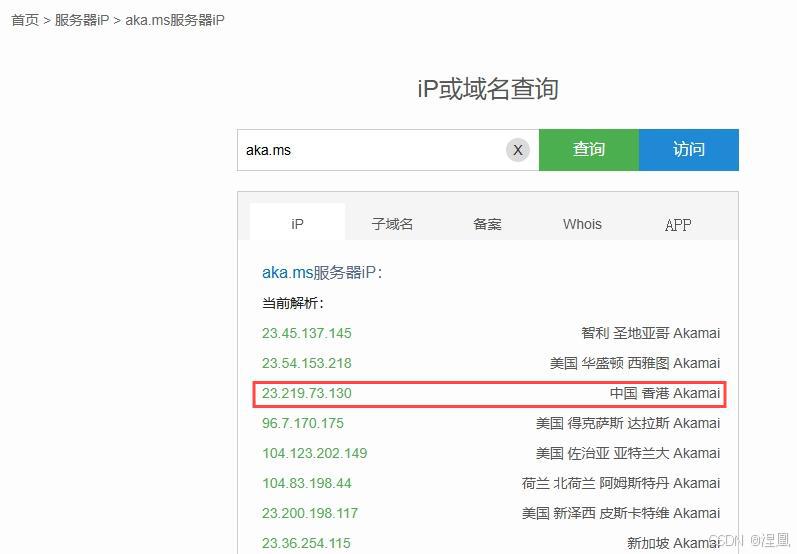
Task: Click the green 查询 button
Action: point(589,150)
